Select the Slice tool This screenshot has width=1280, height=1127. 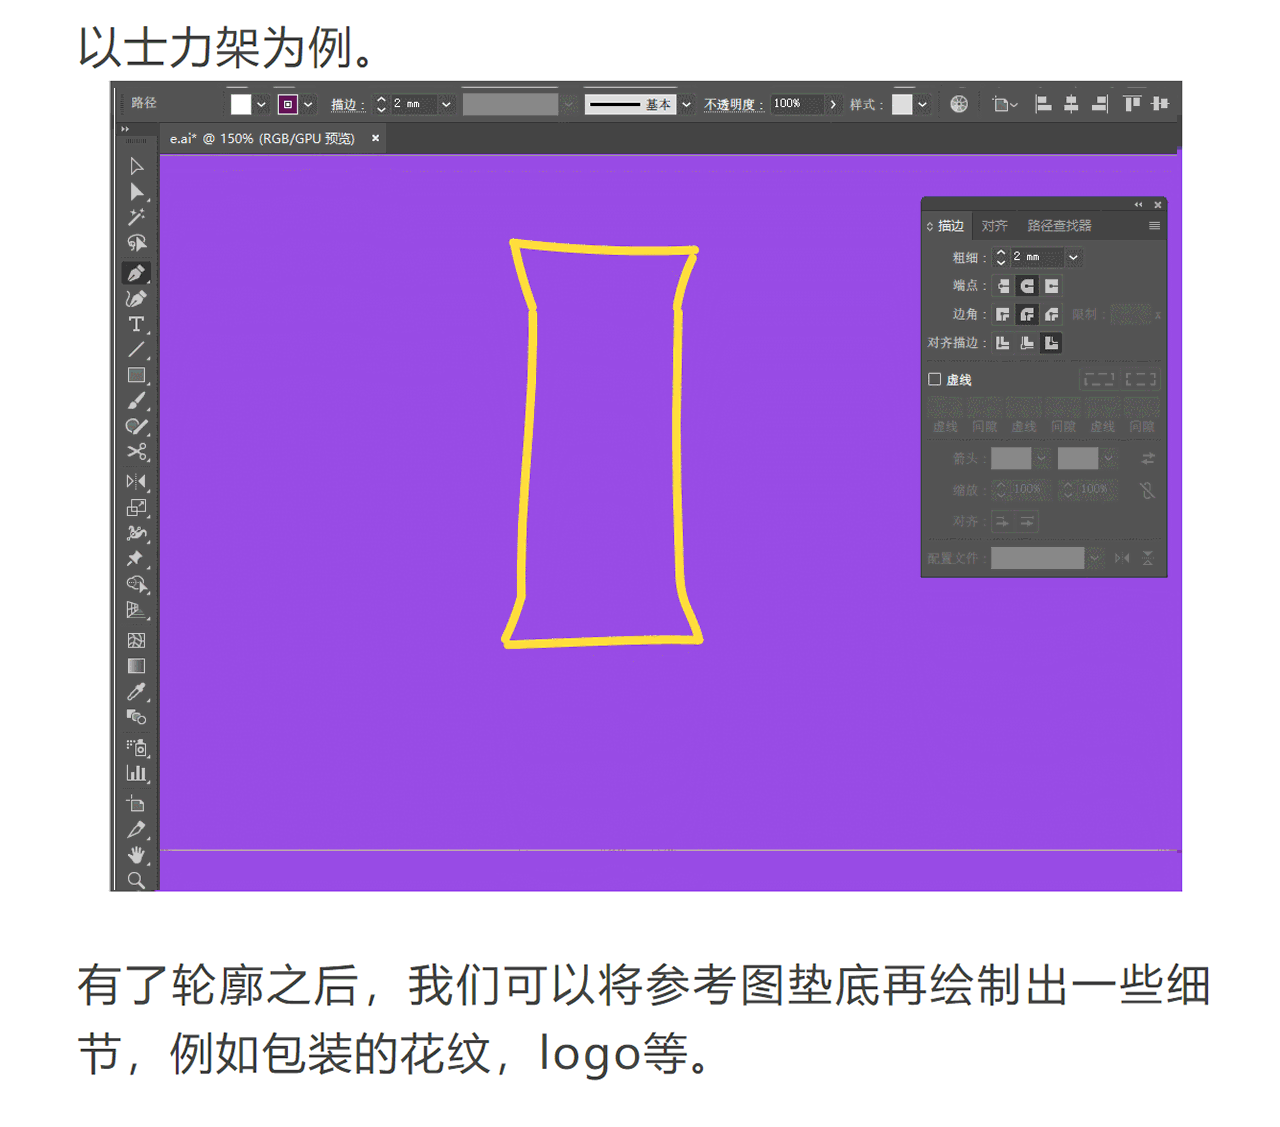[x=137, y=829]
